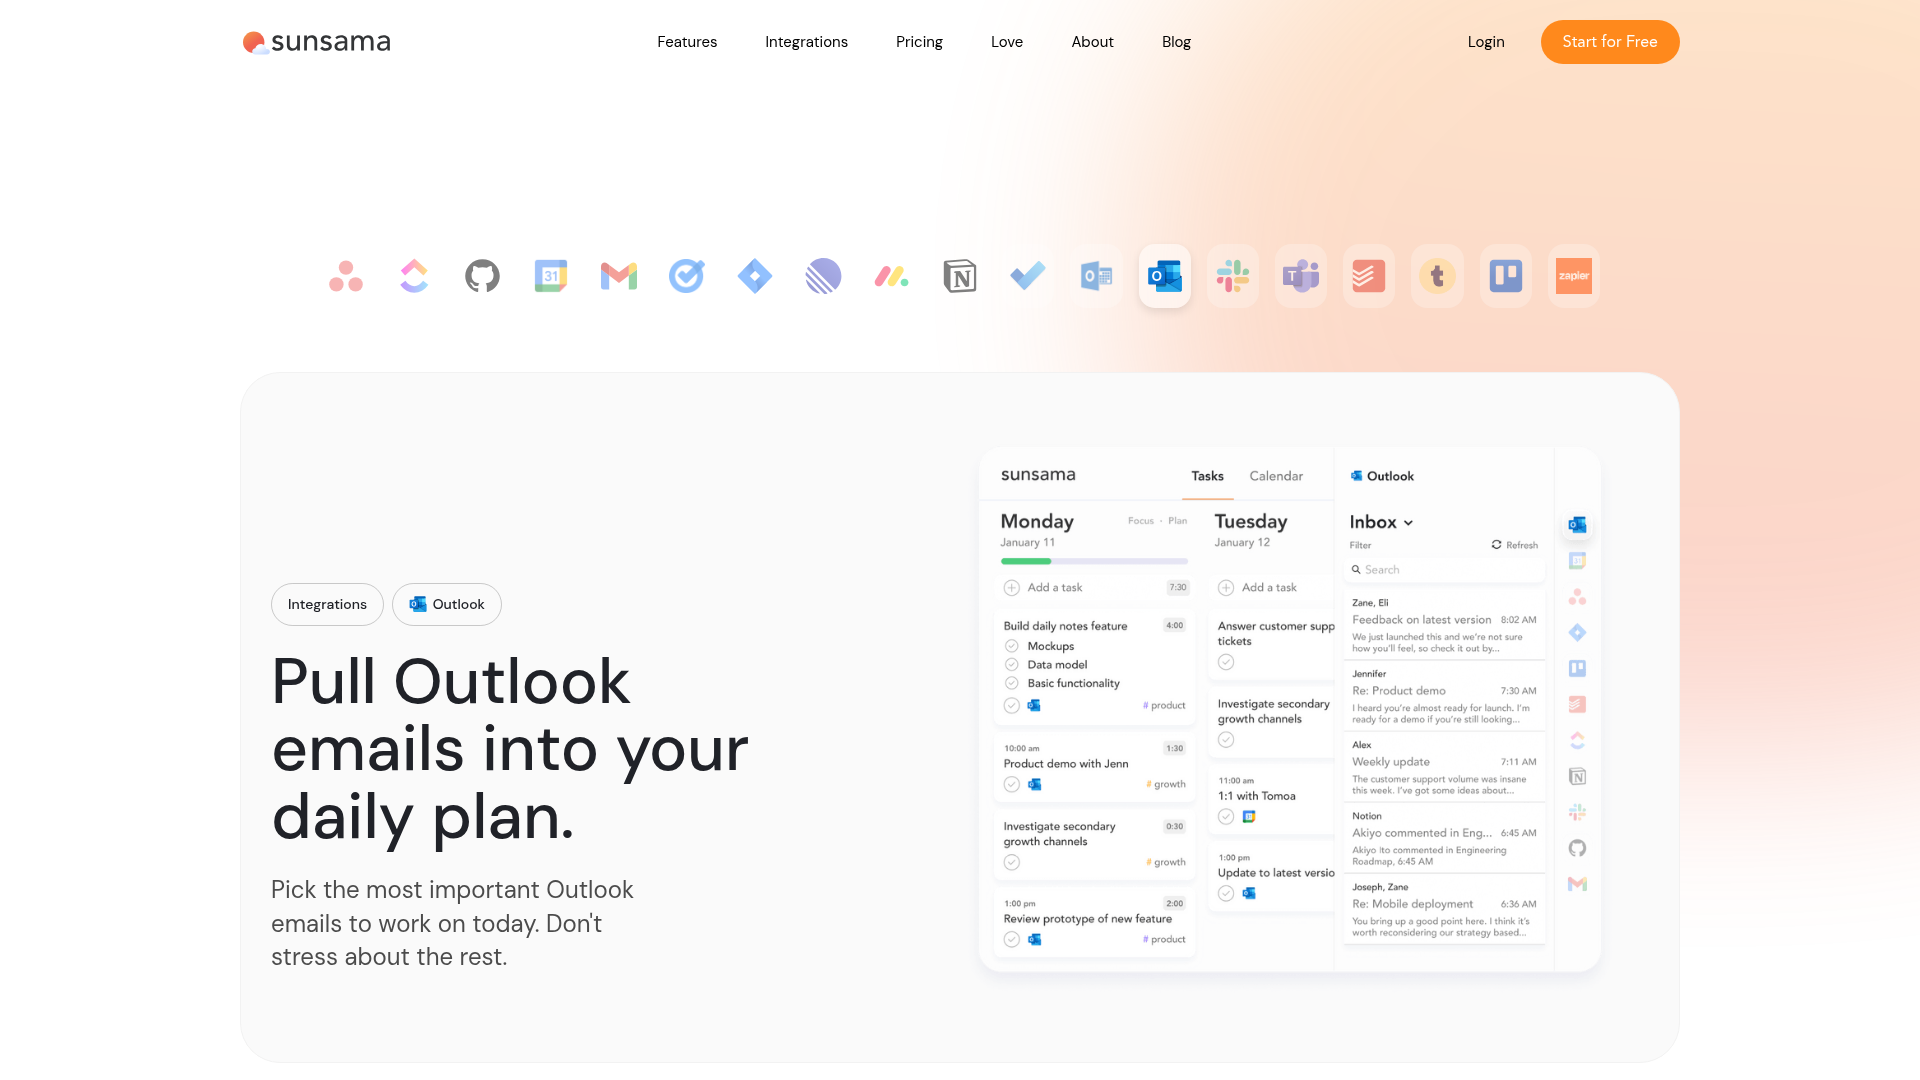
Task: Select the Outlook Calendar integration icon
Action: point(1097,276)
